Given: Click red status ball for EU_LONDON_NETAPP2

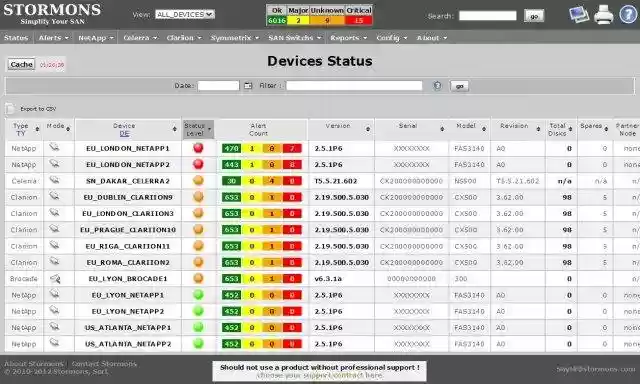Looking at the screenshot, I should pos(198,164).
